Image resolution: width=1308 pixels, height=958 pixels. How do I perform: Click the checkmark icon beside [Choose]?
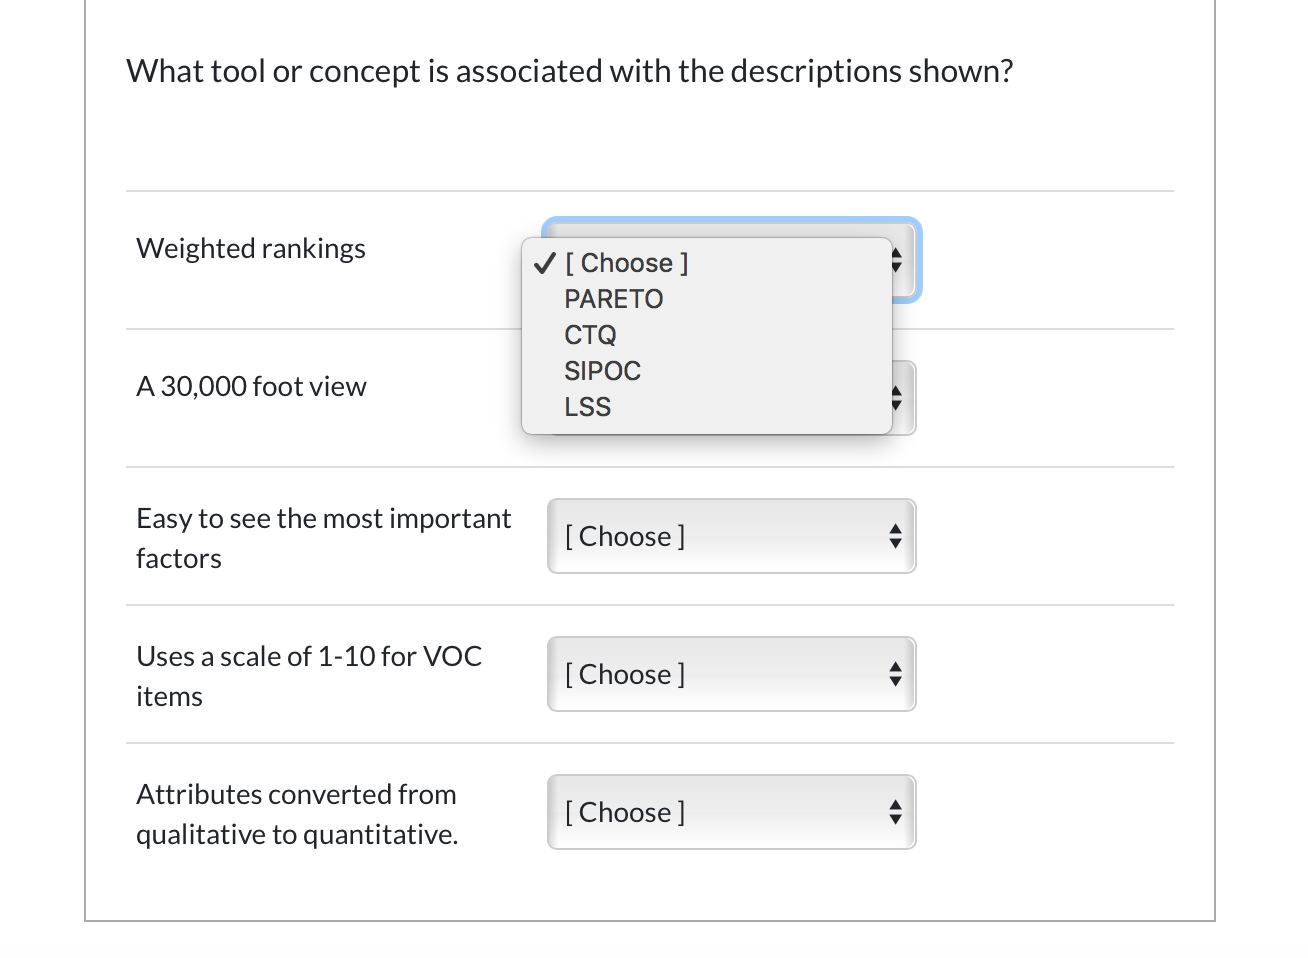(x=545, y=263)
